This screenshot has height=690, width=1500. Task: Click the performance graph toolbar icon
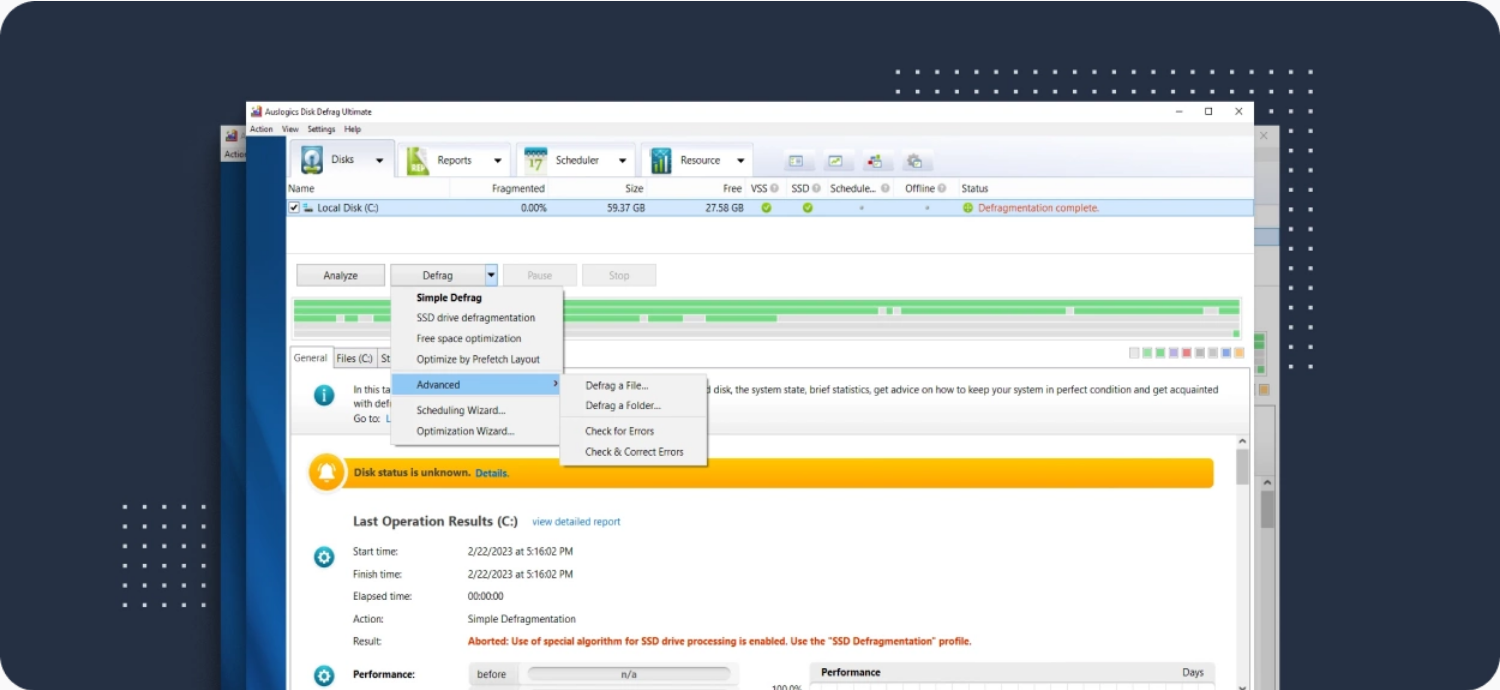pos(835,160)
